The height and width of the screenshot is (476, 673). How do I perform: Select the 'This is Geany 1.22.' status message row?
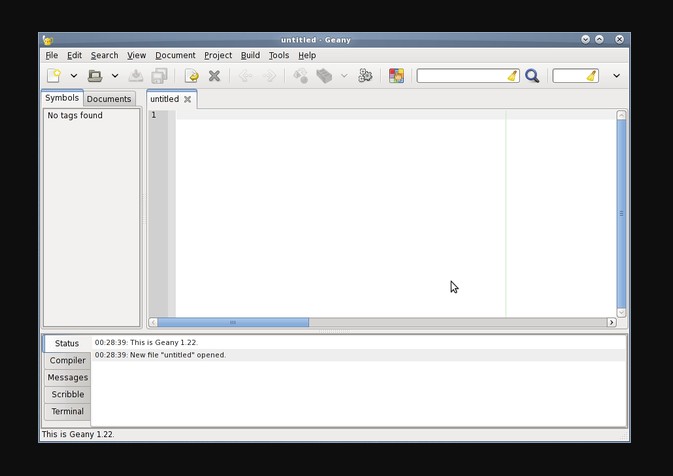[358, 343]
